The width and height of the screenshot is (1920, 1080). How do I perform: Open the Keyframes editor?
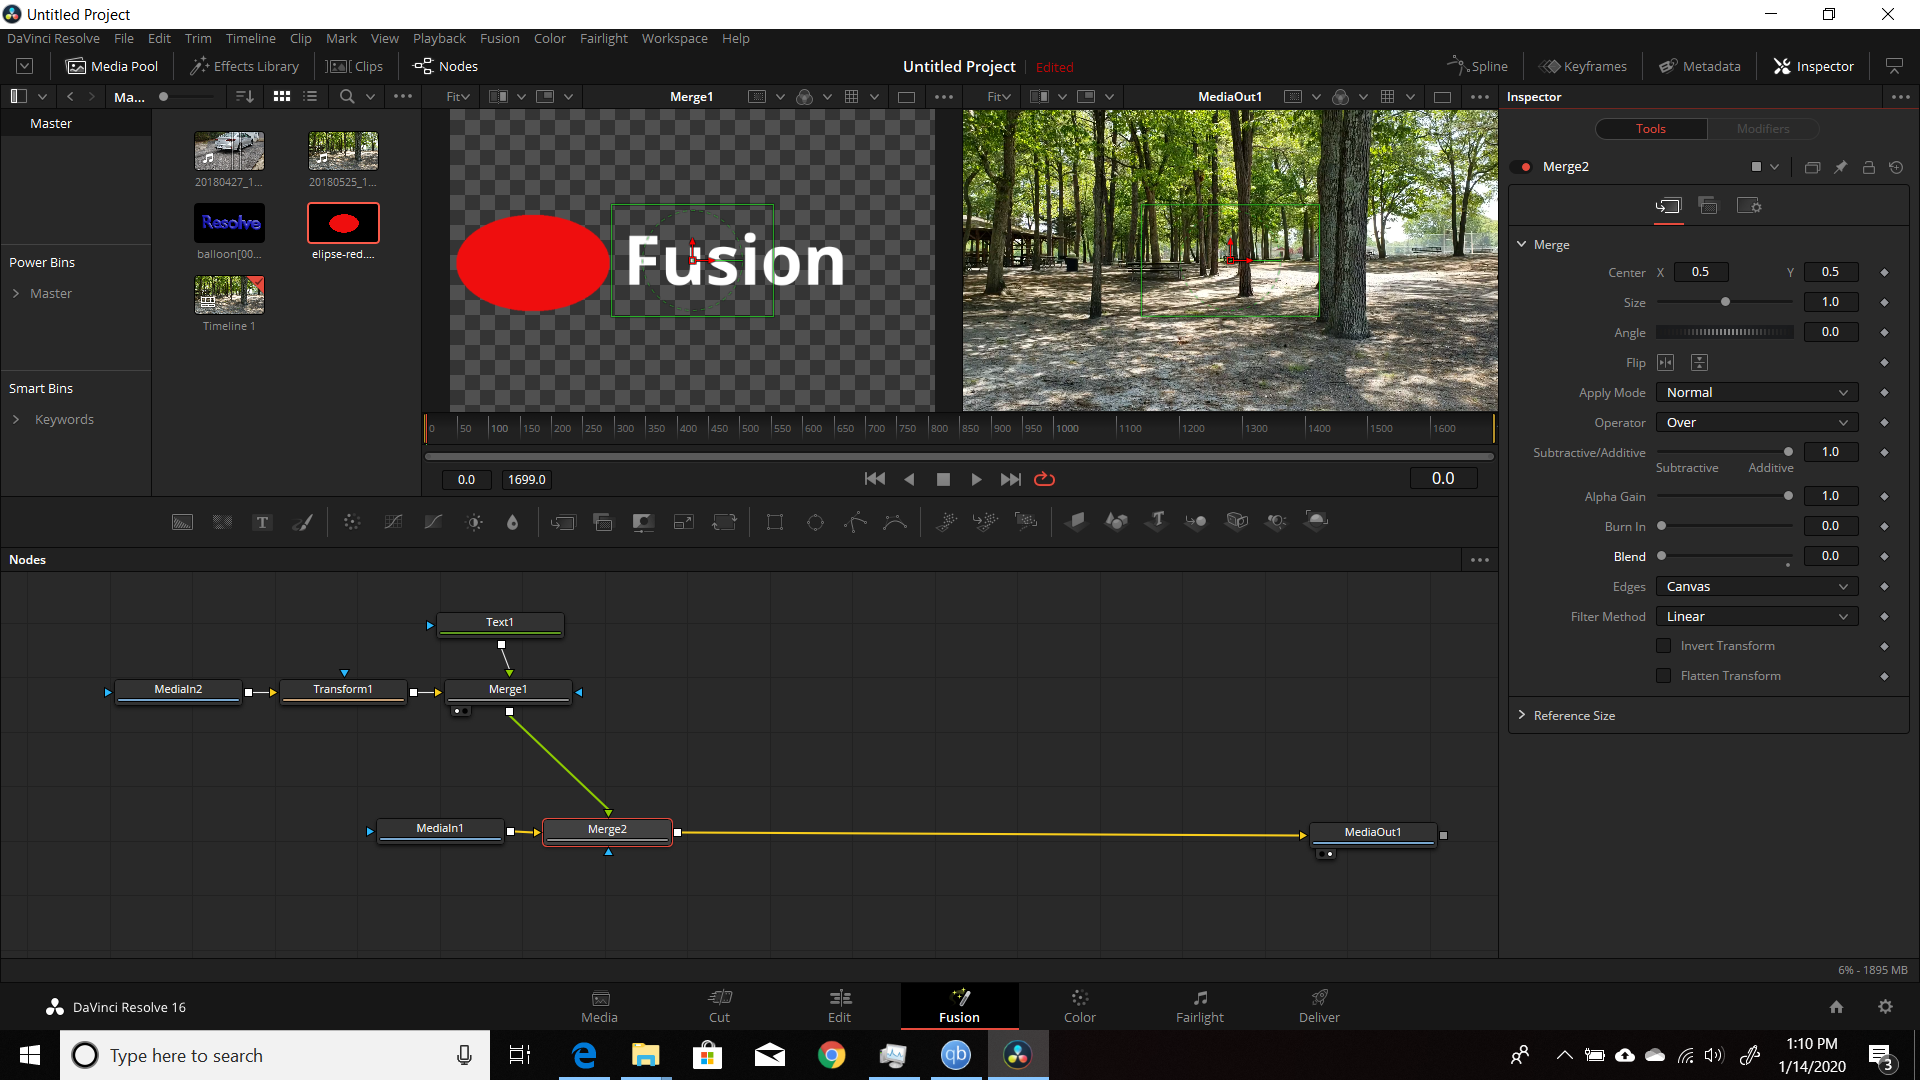[1583, 66]
